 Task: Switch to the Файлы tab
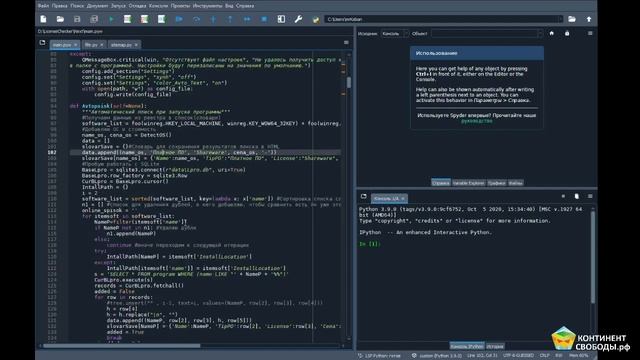point(515,183)
